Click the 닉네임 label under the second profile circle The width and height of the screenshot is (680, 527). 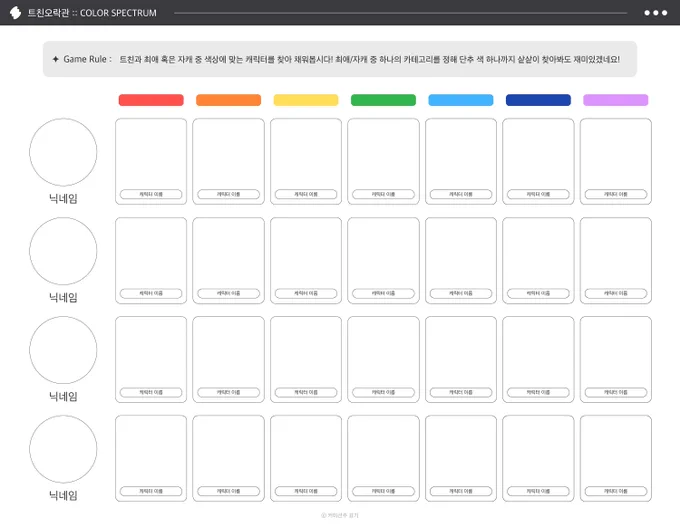(63, 298)
